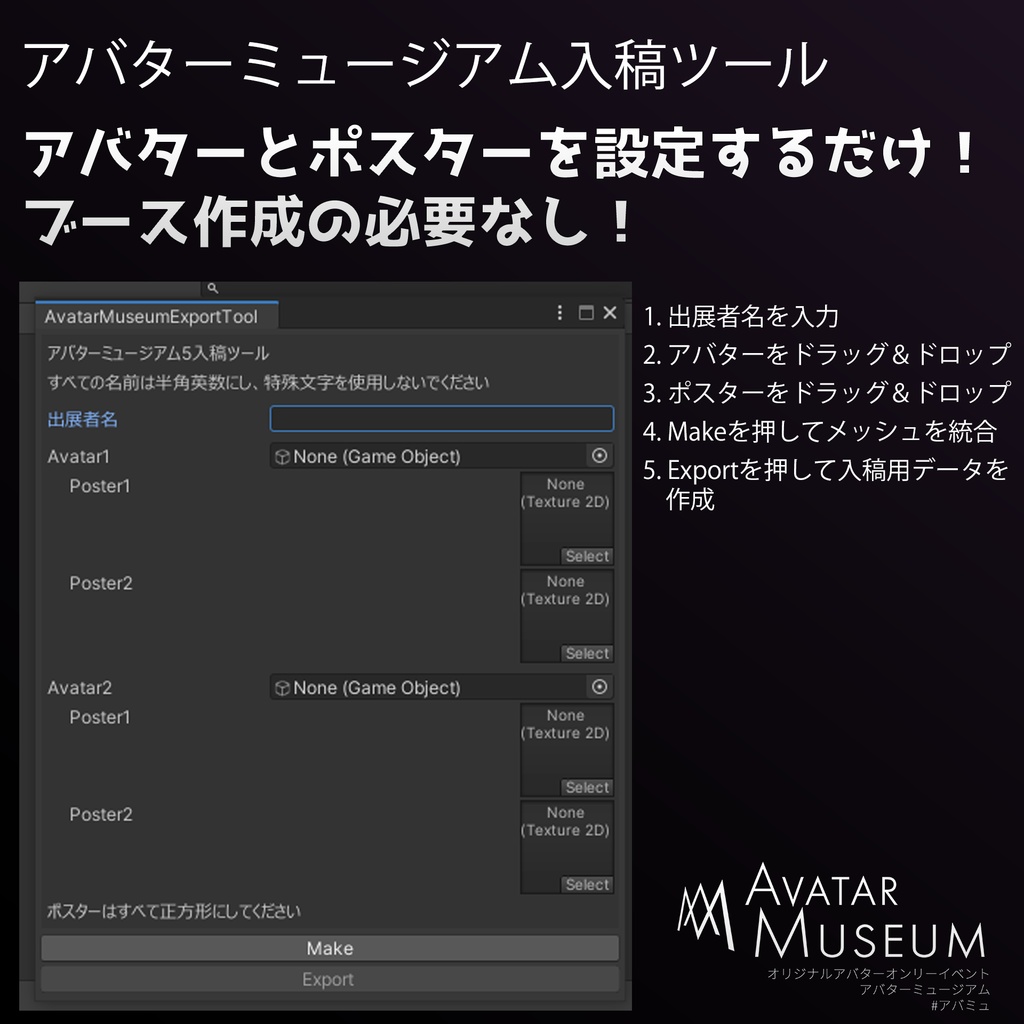Image resolution: width=1024 pixels, height=1024 pixels.
Task: Click the search magnifier icon above the tab
Action: pos(212,287)
